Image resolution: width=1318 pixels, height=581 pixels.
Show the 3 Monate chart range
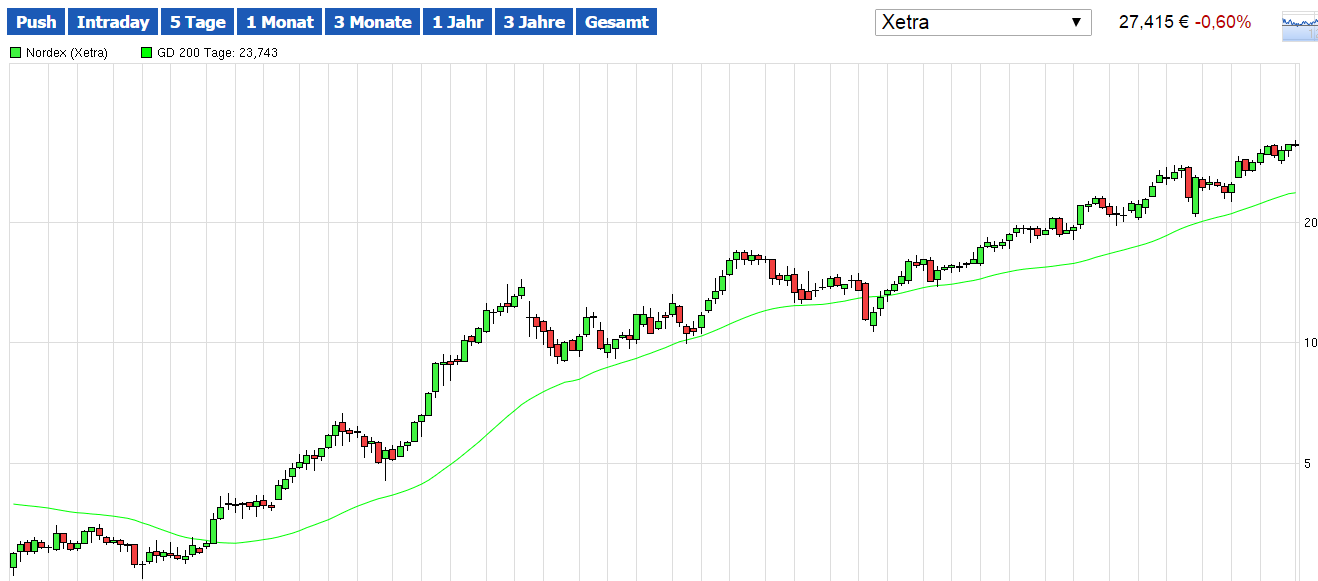(x=372, y=22)
